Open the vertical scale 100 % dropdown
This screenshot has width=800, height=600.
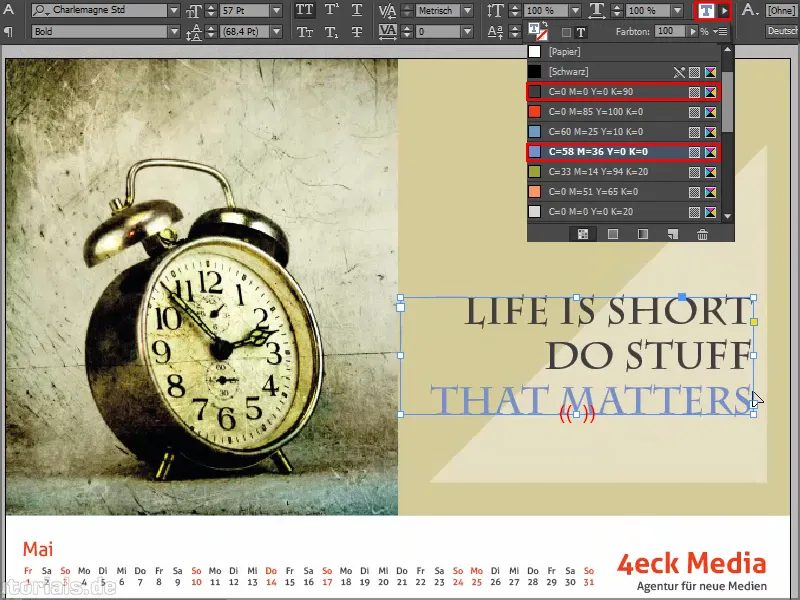tap(575, 10)
